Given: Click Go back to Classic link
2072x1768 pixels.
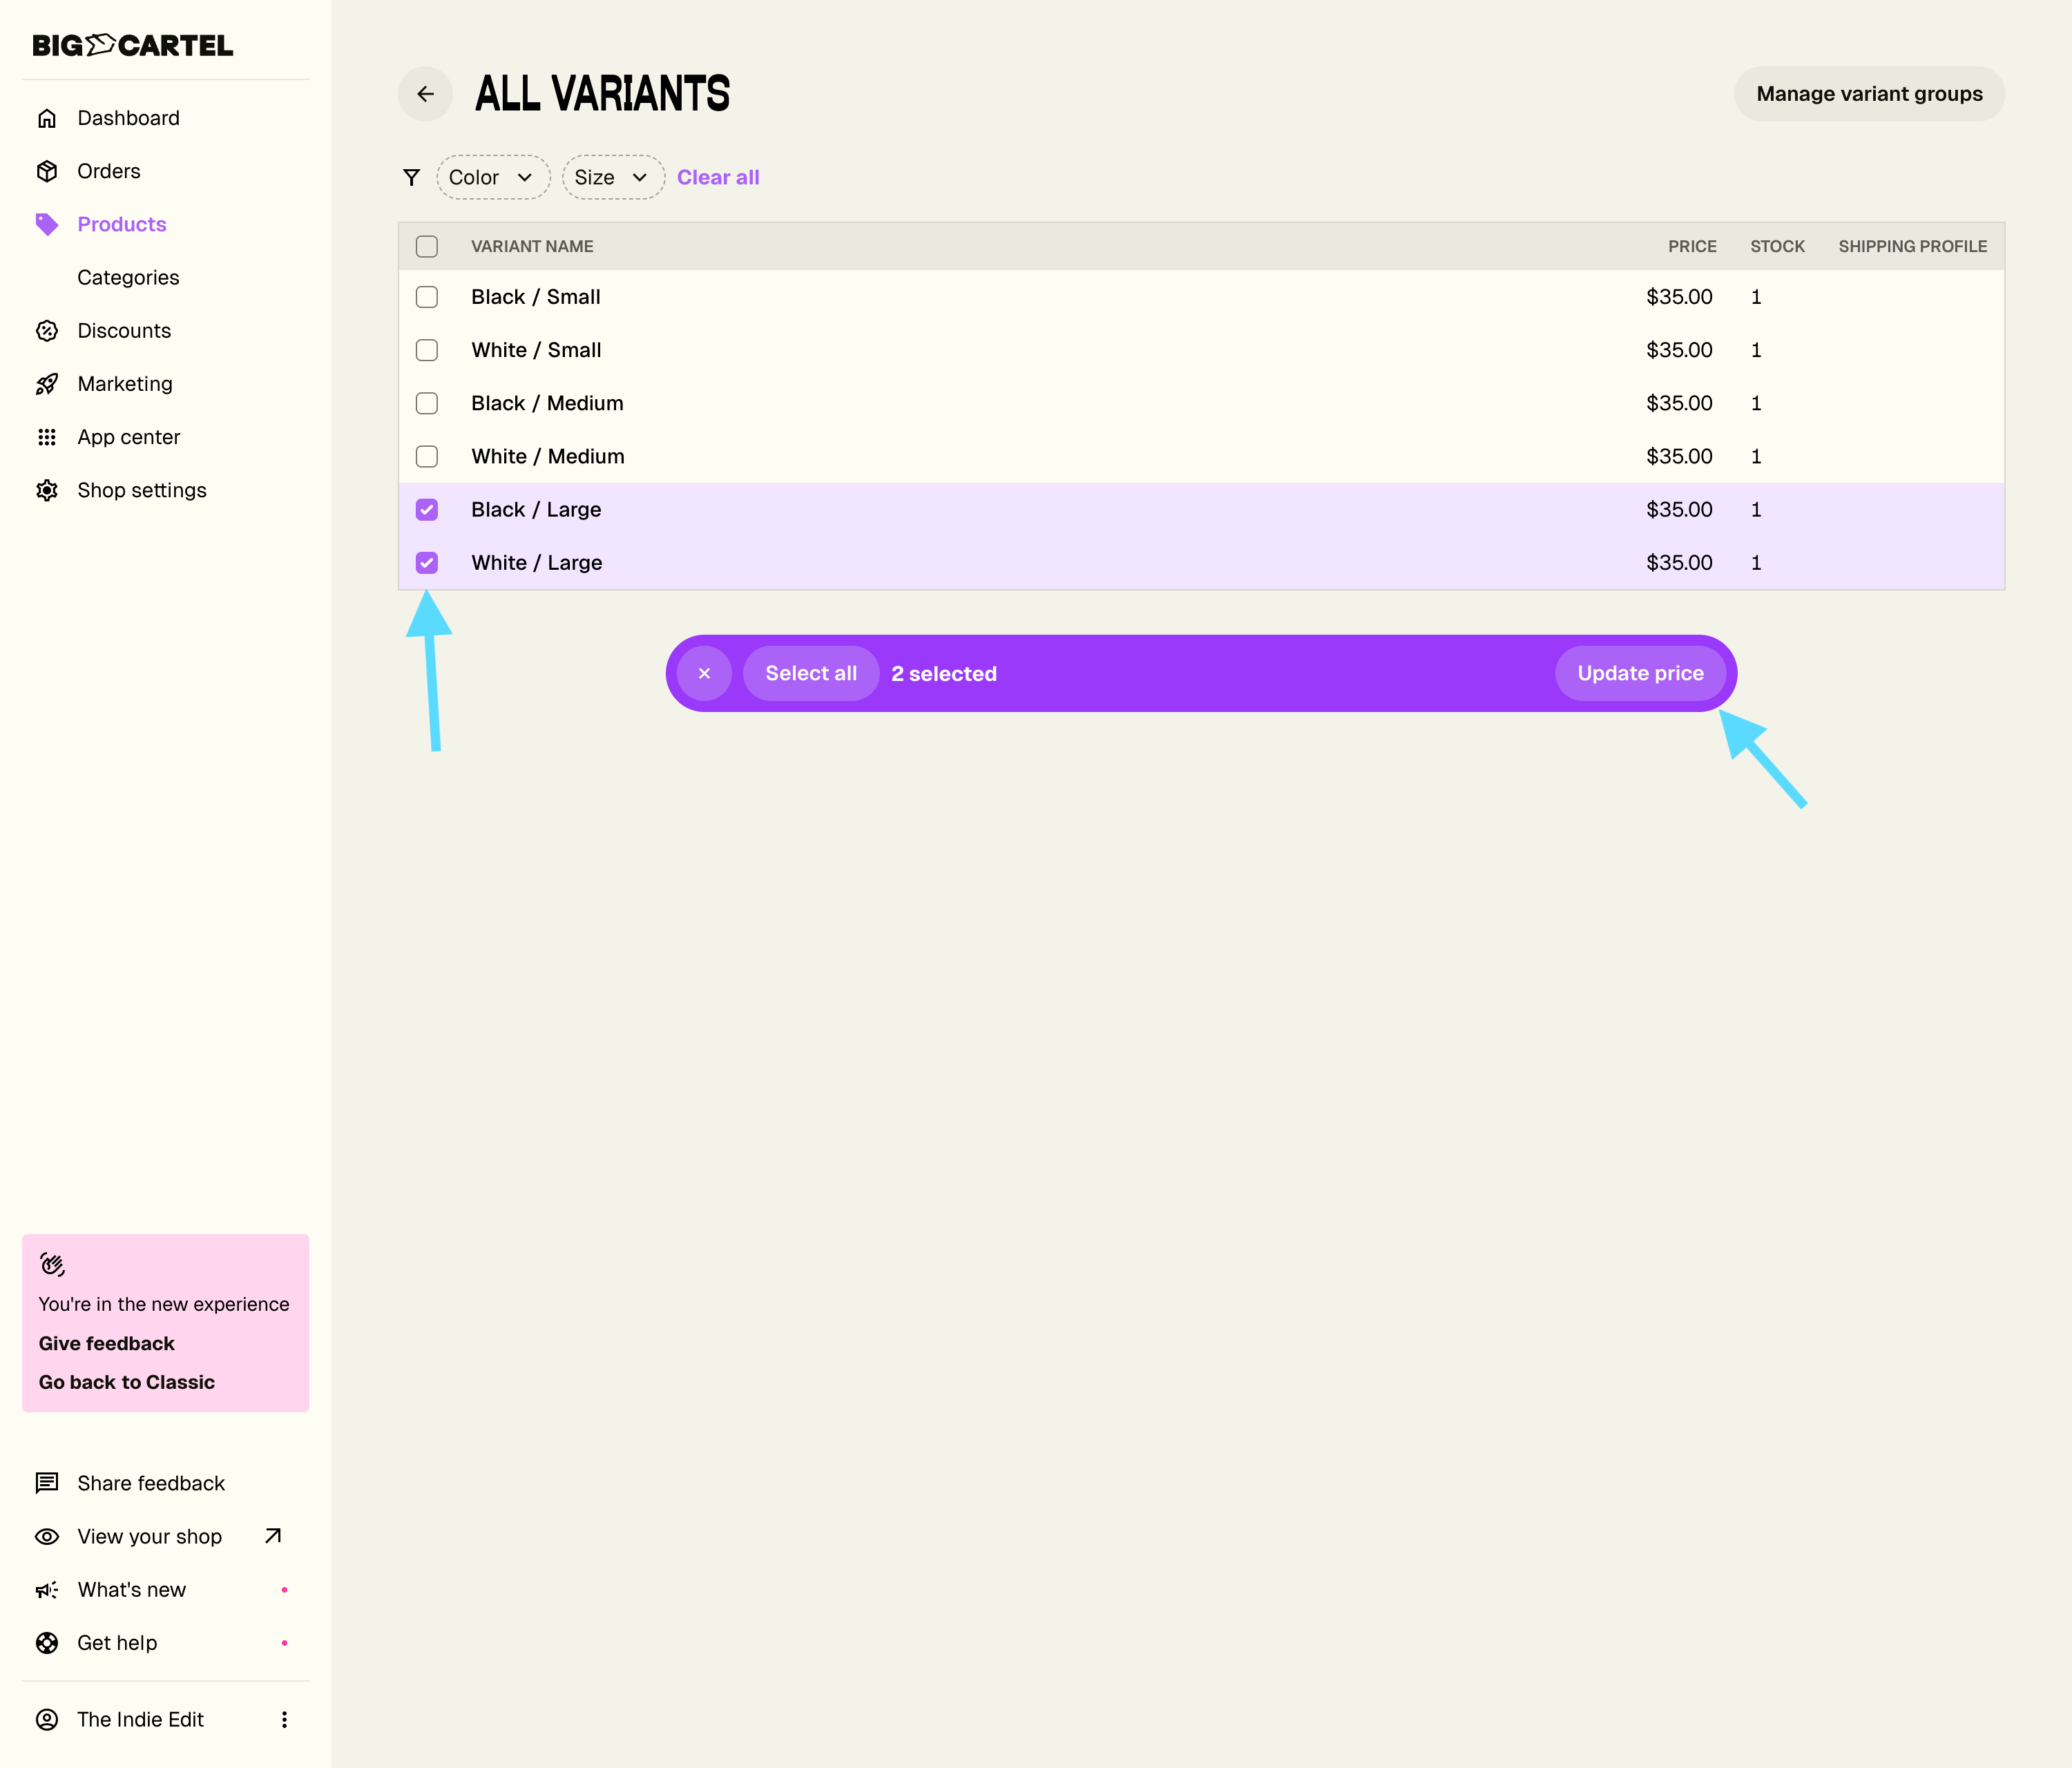Looking at the screenshot, I should [127, 1382].
